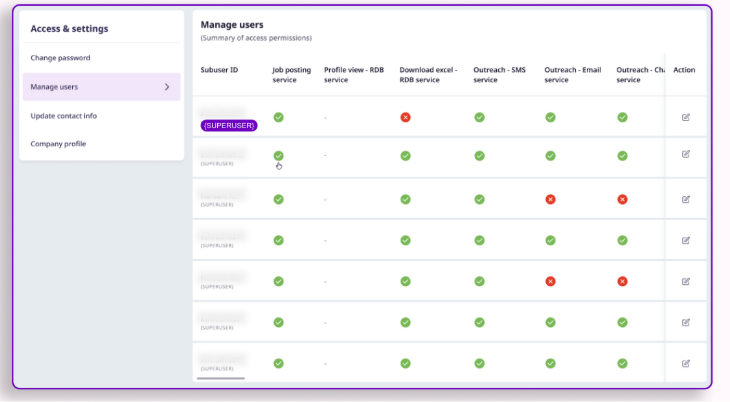Image resolution: width=730 pixels, height=402 pixels.
Task: Toggle the red Outreach - Email status in fifth row
Action: click(550, 281)
